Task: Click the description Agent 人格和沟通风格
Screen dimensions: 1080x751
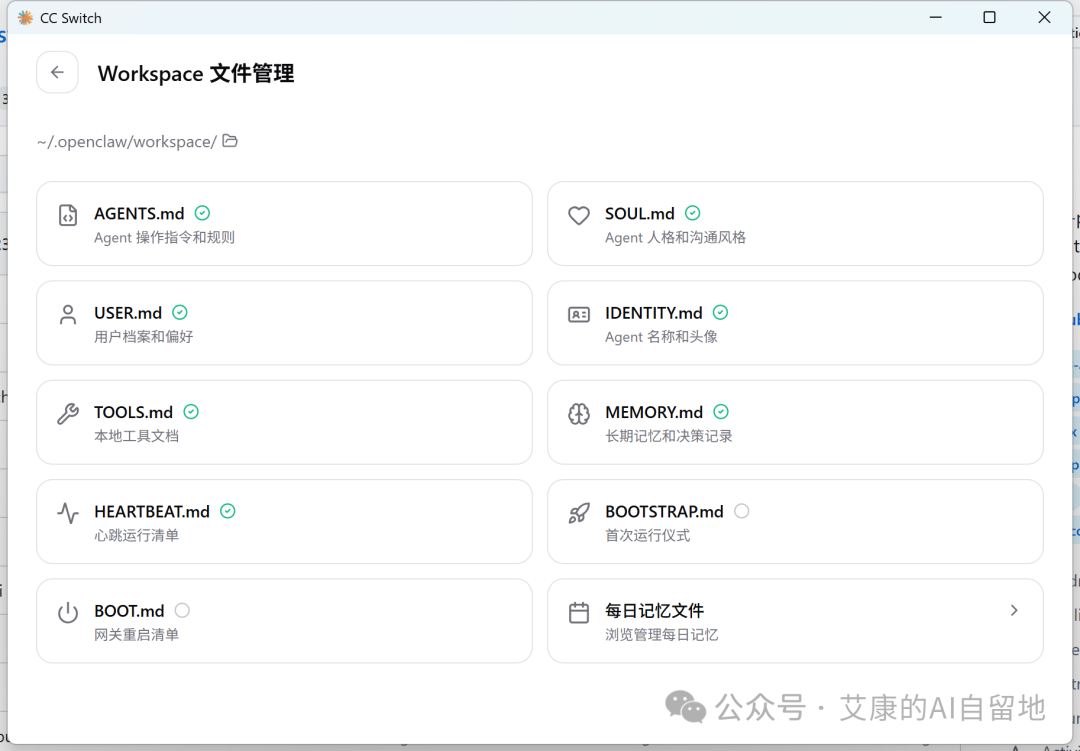Action: [676, 238]
